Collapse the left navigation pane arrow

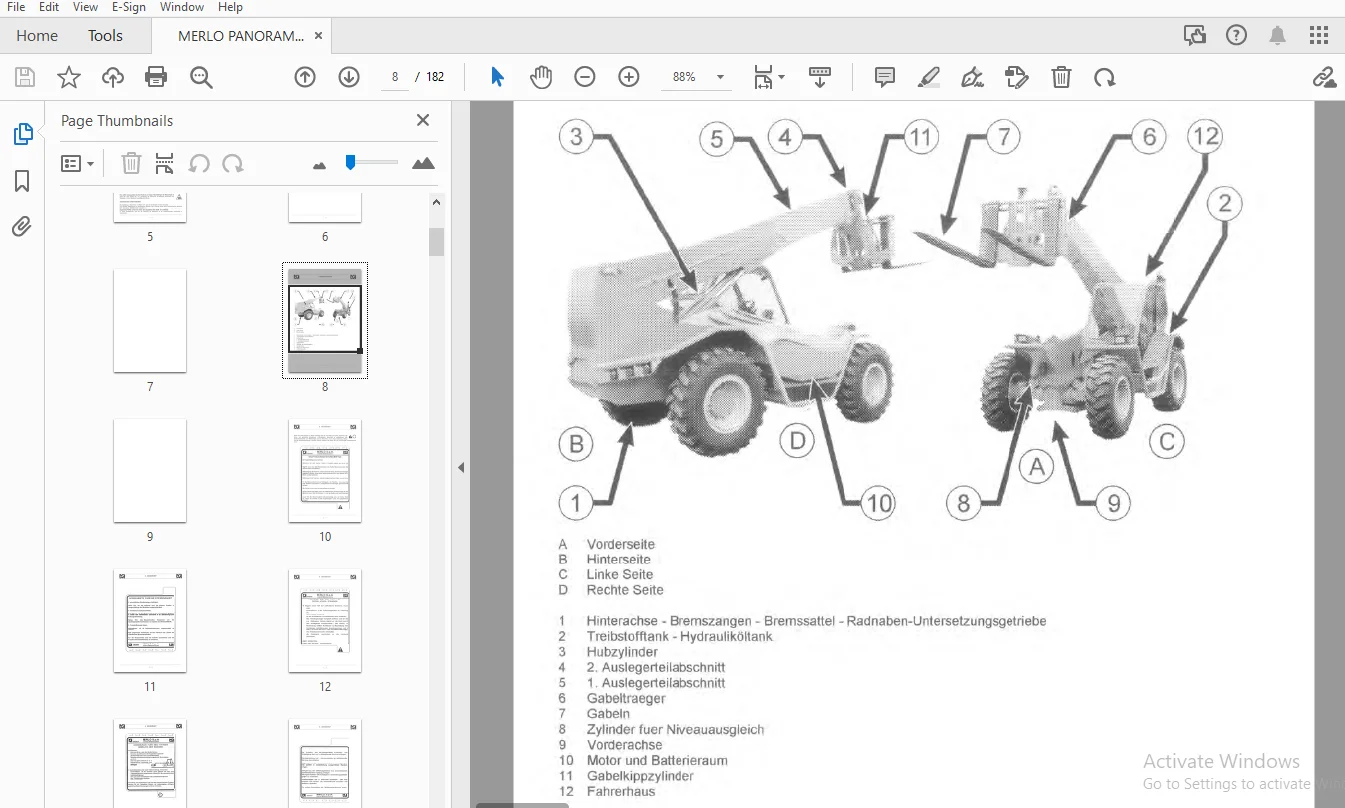point(461,467)
